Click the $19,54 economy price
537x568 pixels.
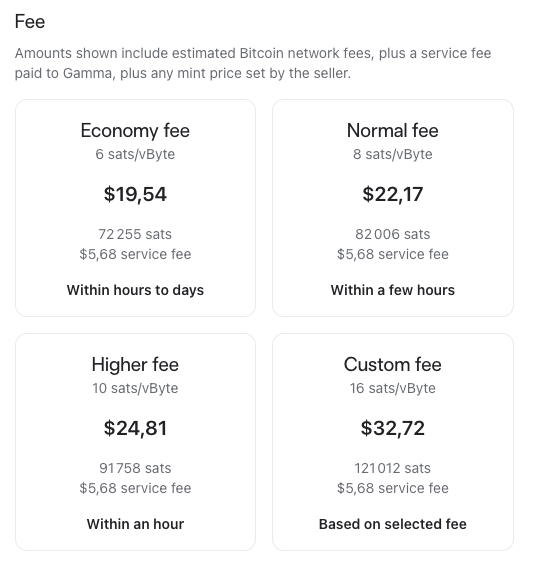click(x=135, y=194)
